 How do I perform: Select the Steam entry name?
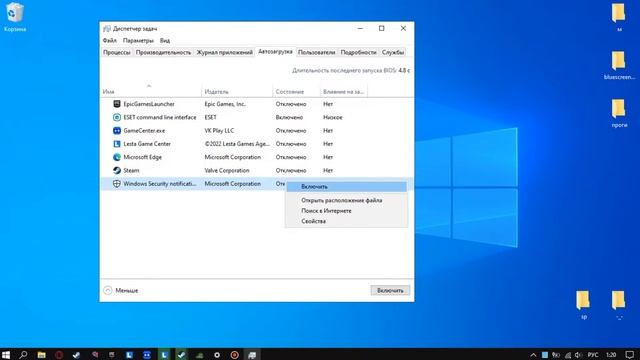click(131, 170)
